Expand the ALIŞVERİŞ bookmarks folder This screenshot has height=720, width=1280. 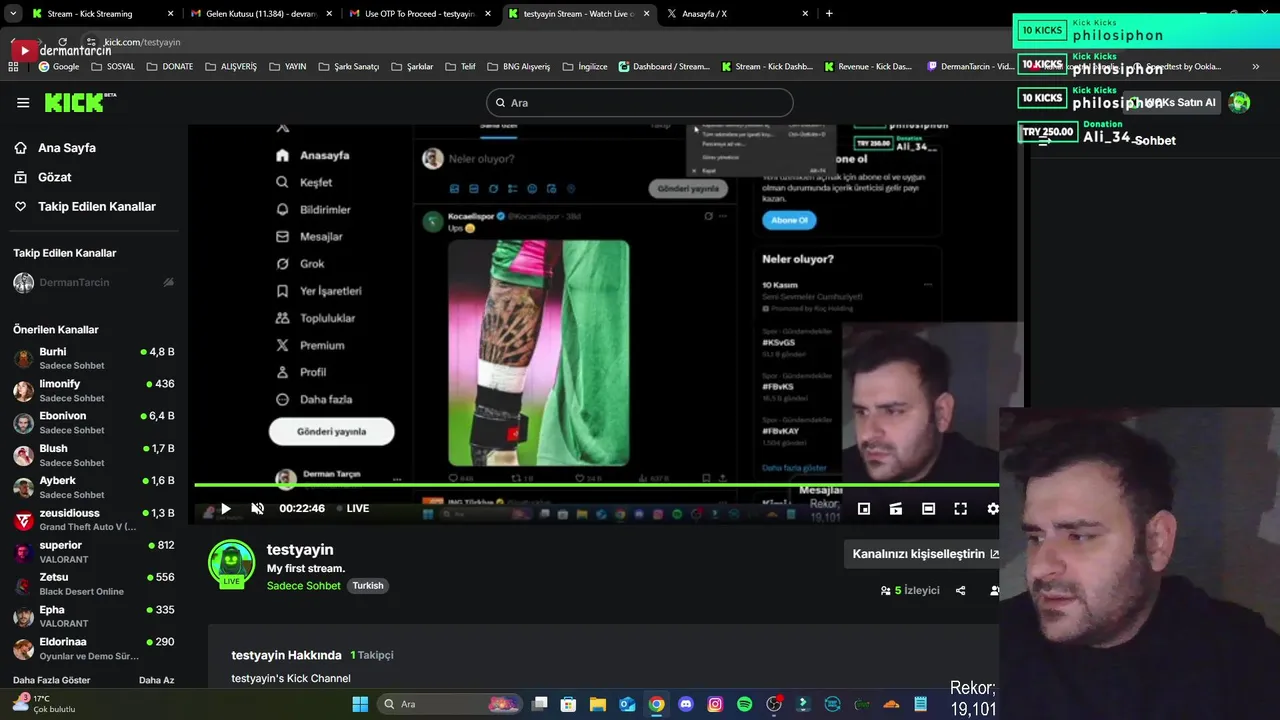(x=230, y=67)
